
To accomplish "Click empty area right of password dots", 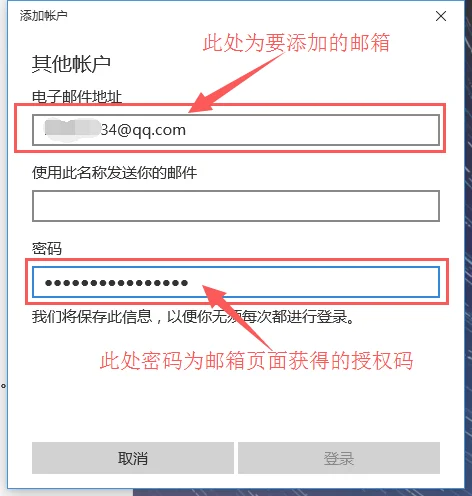I will click(313, 282).
